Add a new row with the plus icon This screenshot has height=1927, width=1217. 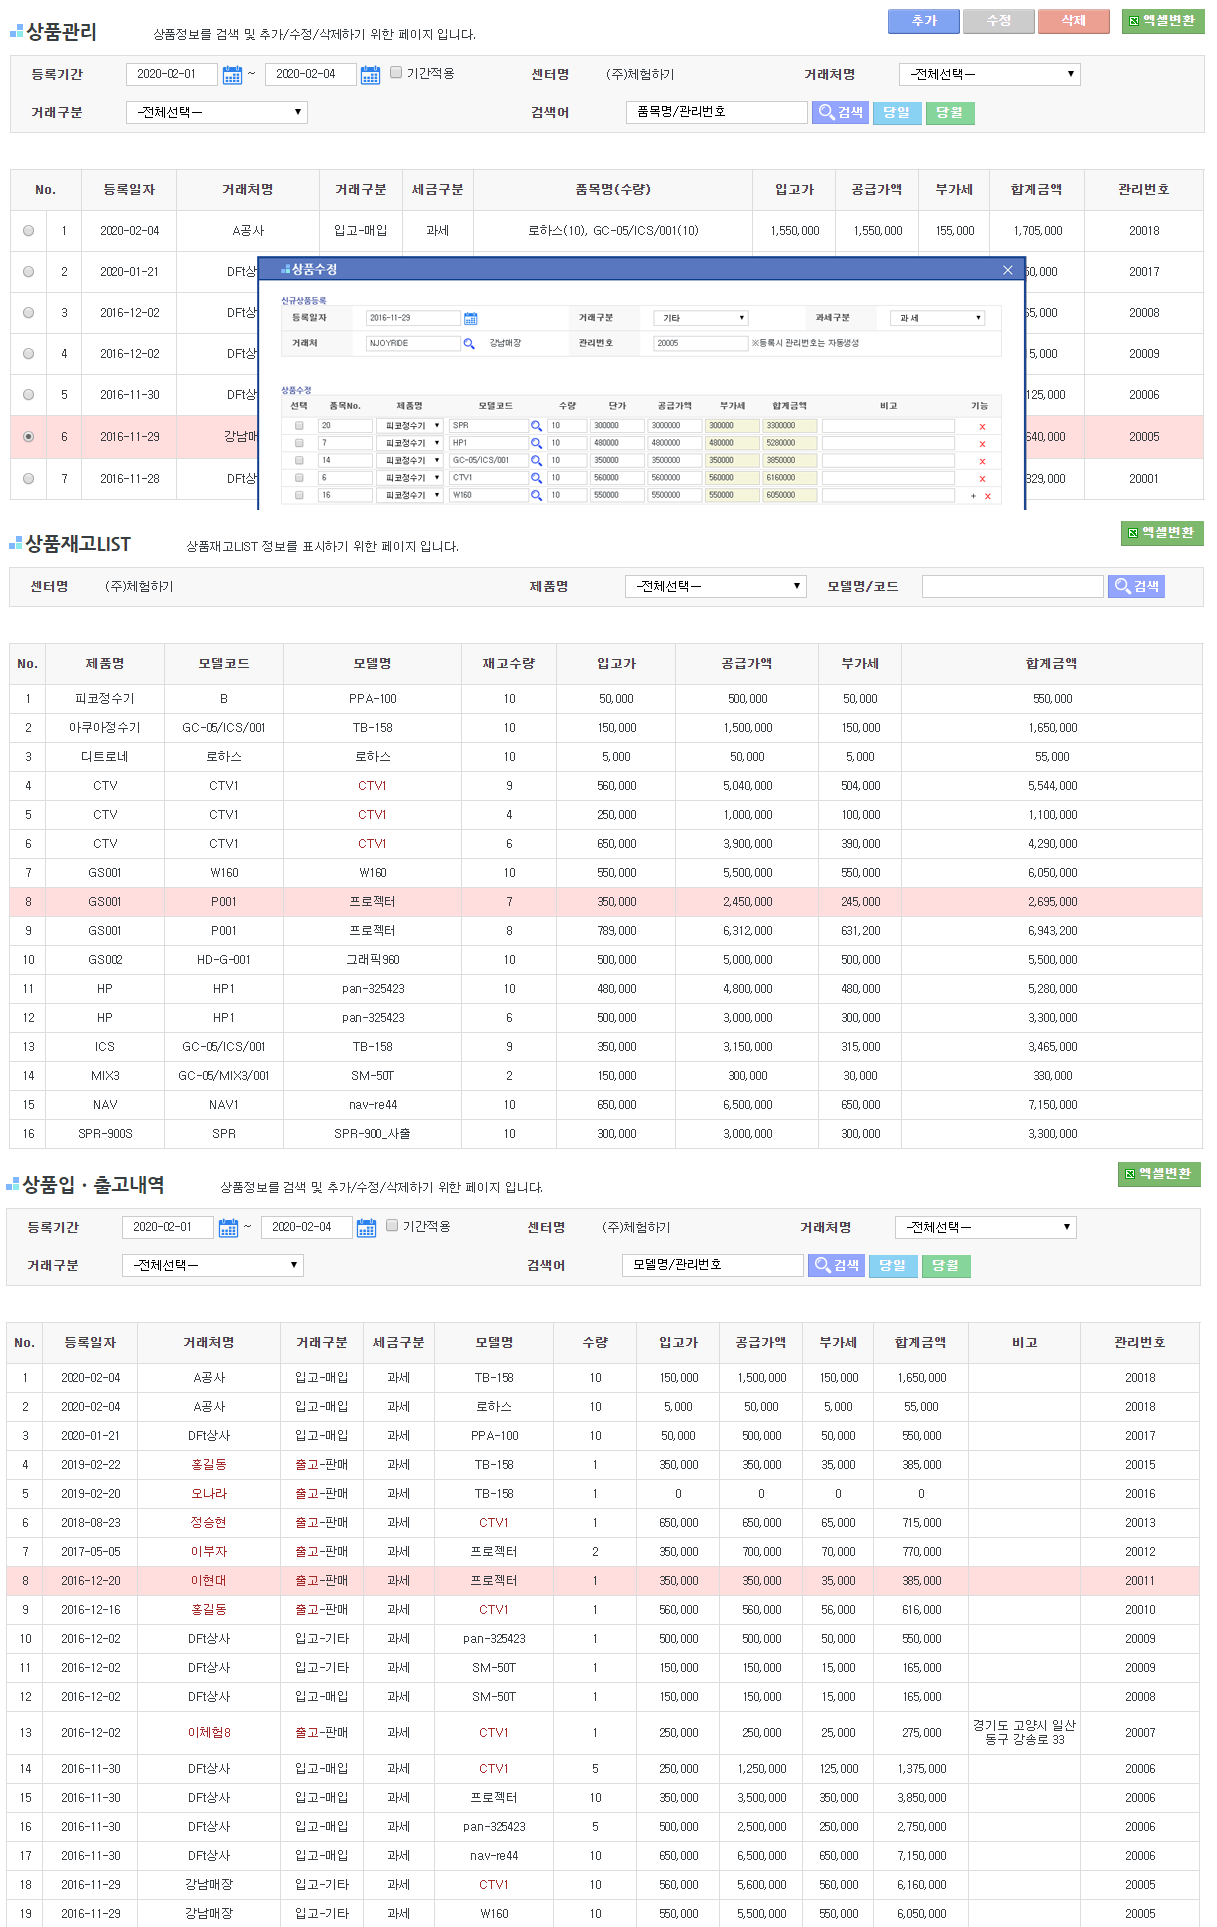tap(973, 496)
